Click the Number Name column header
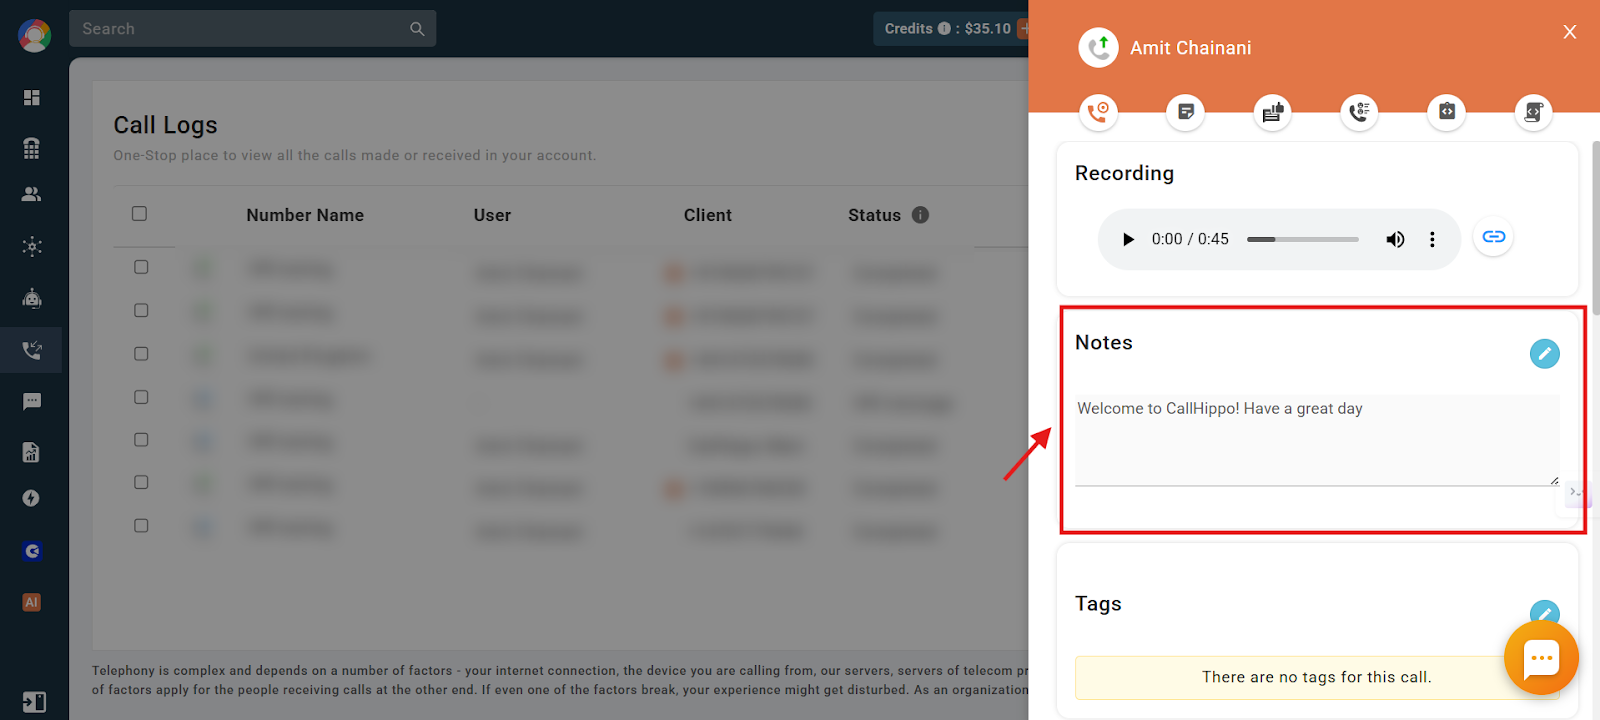 pos(305,215)
